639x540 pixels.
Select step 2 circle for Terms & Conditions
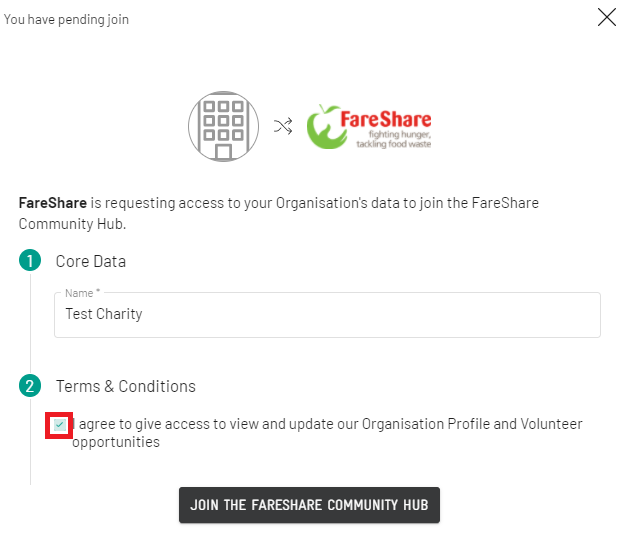click(30, 386)
